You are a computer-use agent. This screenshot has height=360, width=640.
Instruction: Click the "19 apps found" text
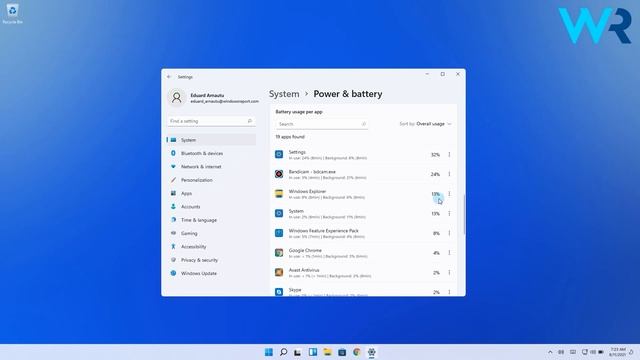[x=290, y=137]
